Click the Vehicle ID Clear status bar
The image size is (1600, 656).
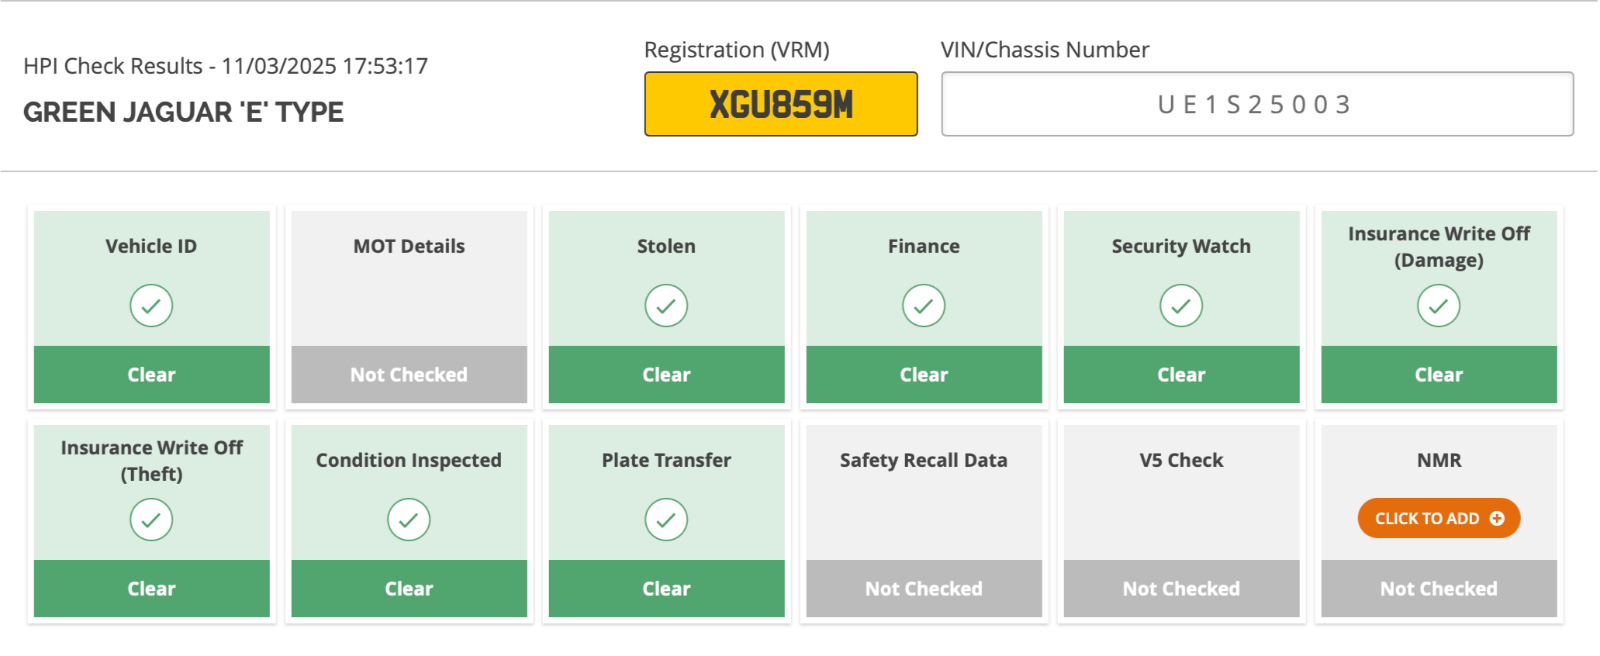(151, 375)
